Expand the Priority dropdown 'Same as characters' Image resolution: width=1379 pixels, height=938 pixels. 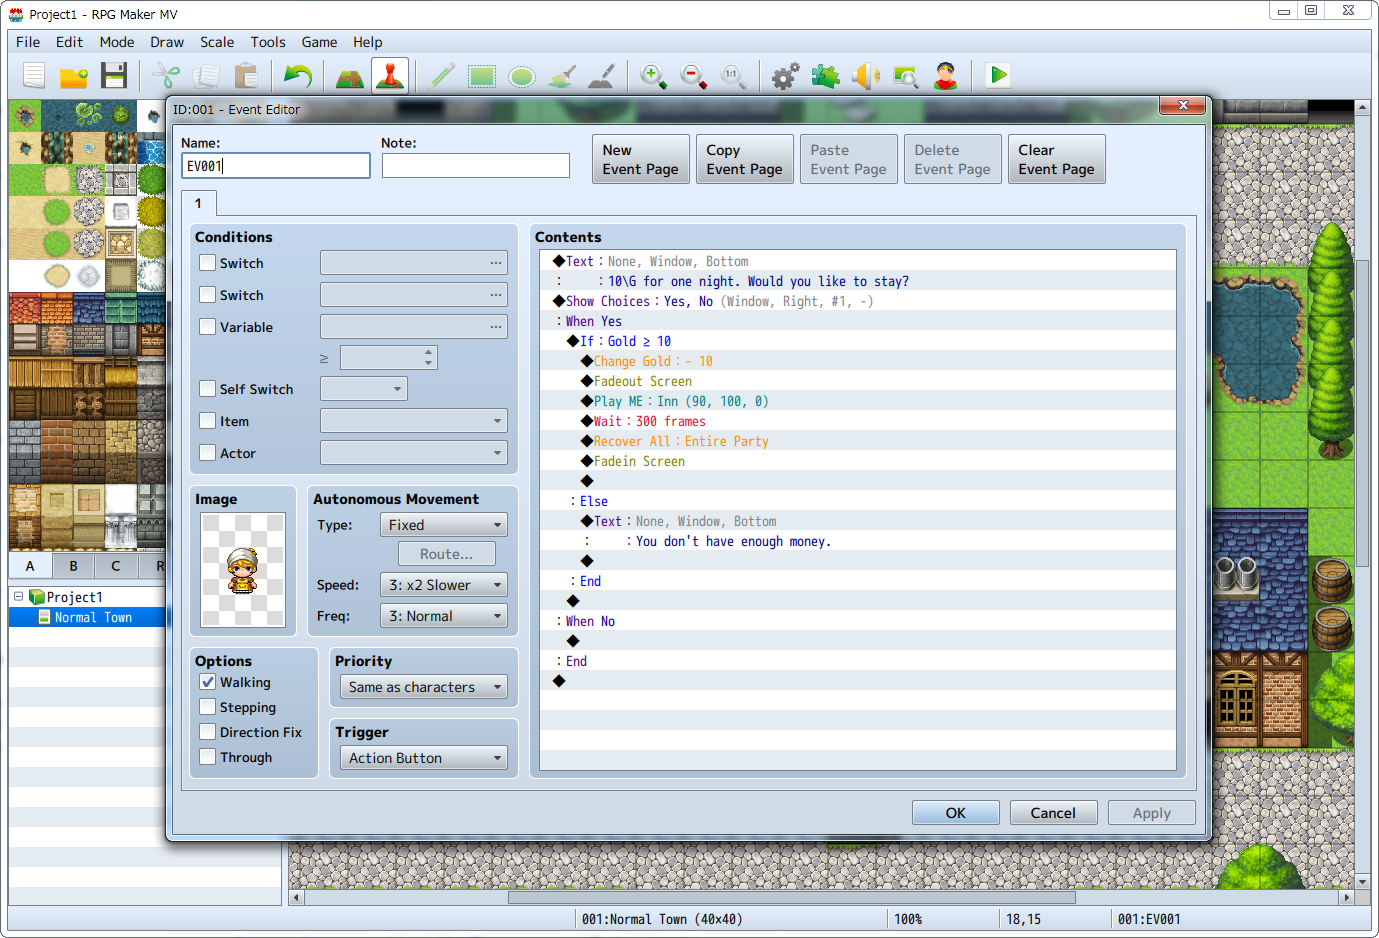[x=423, y=687]
